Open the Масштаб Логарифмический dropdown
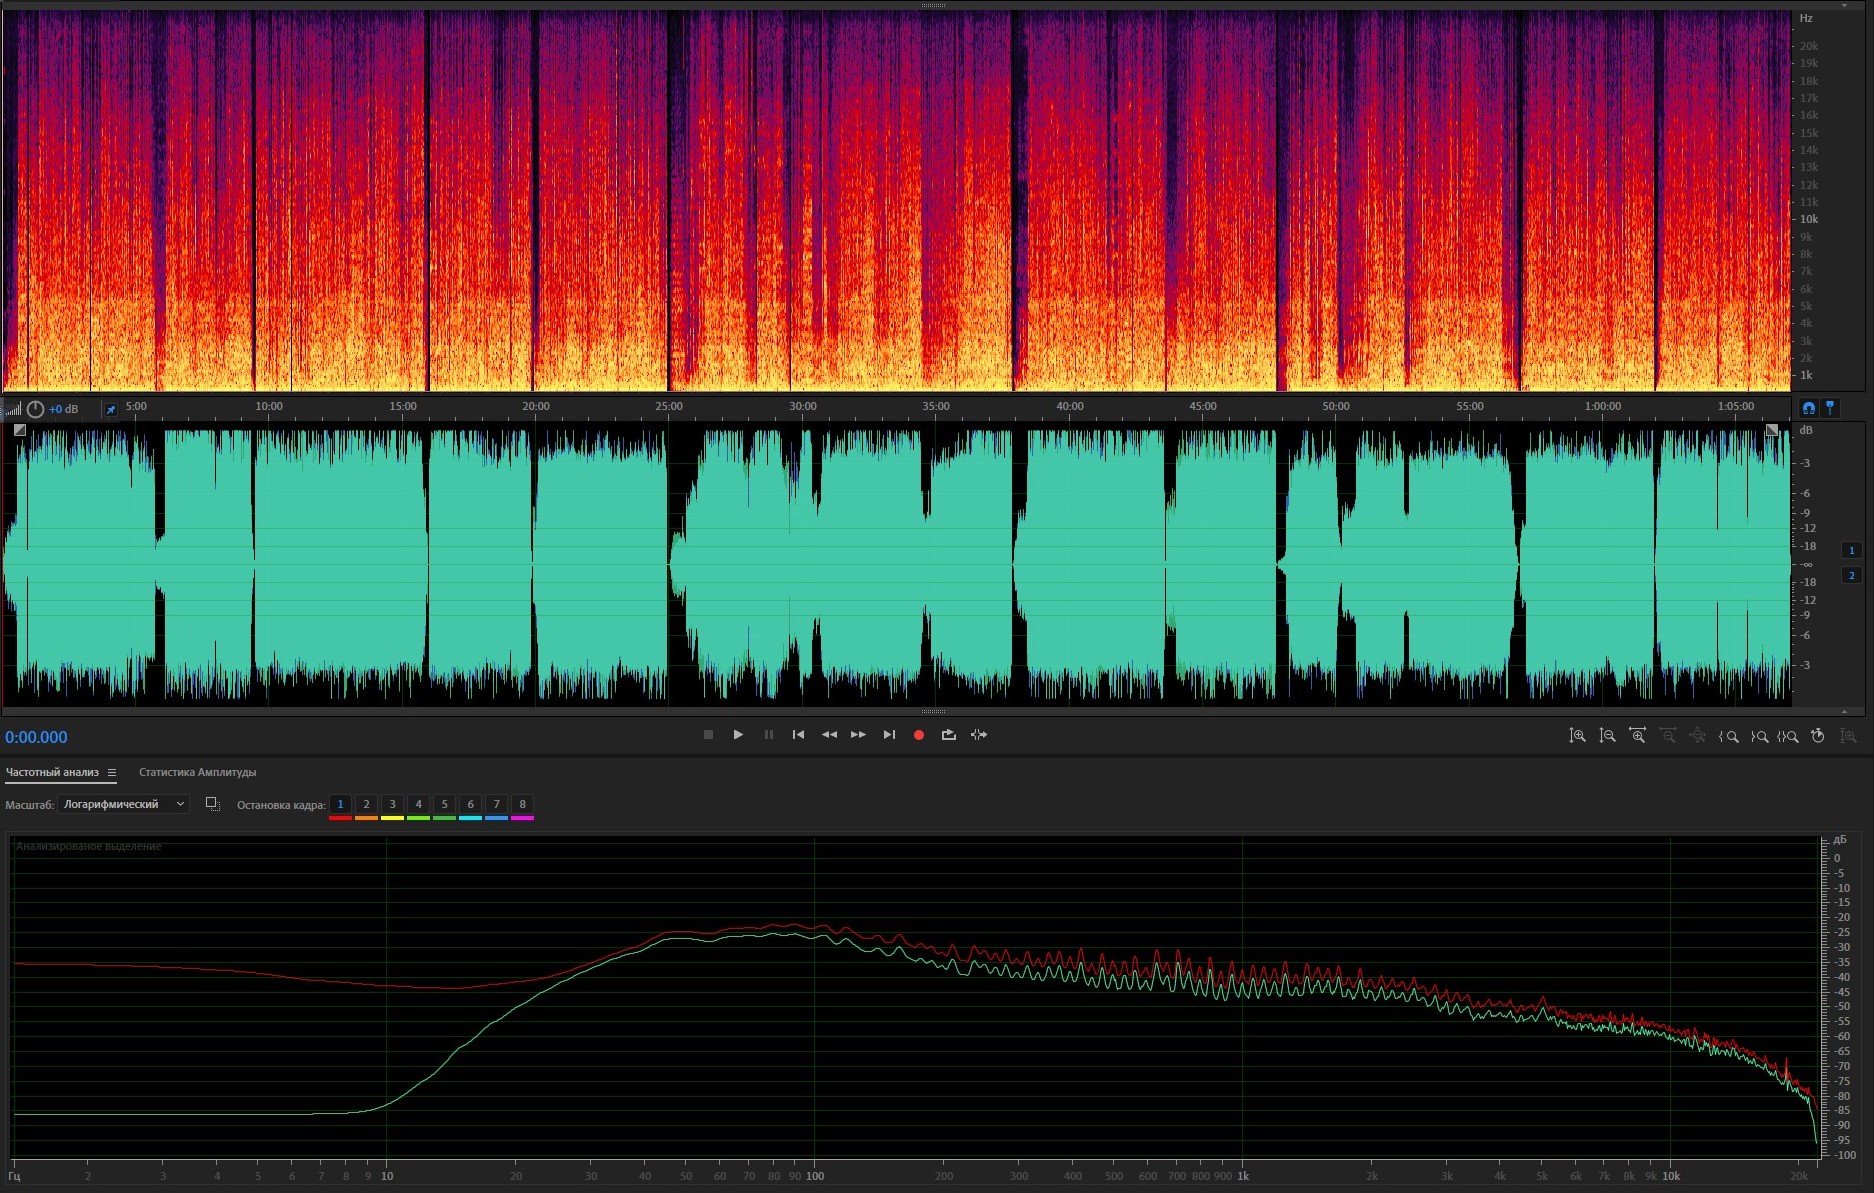 (x=123, y=804)
